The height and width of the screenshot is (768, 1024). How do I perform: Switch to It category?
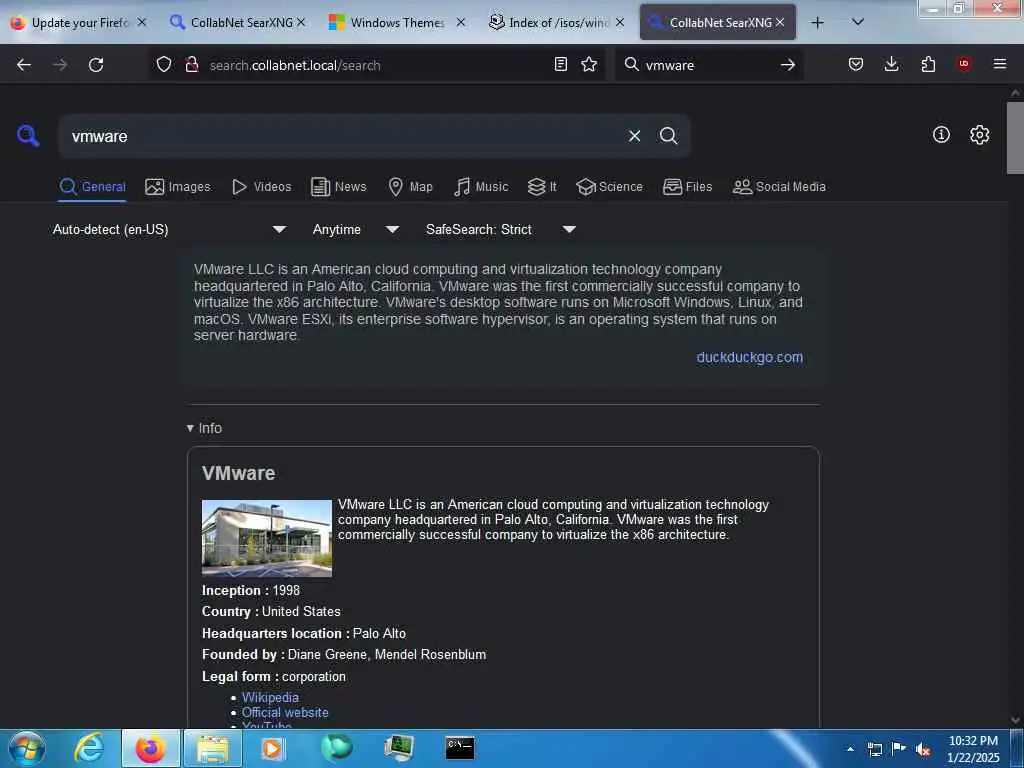[x=542, y=187]
